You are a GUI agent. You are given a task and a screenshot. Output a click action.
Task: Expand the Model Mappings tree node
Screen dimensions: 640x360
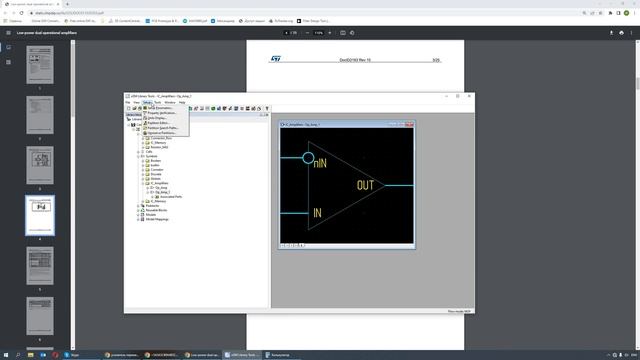[138, 219]
